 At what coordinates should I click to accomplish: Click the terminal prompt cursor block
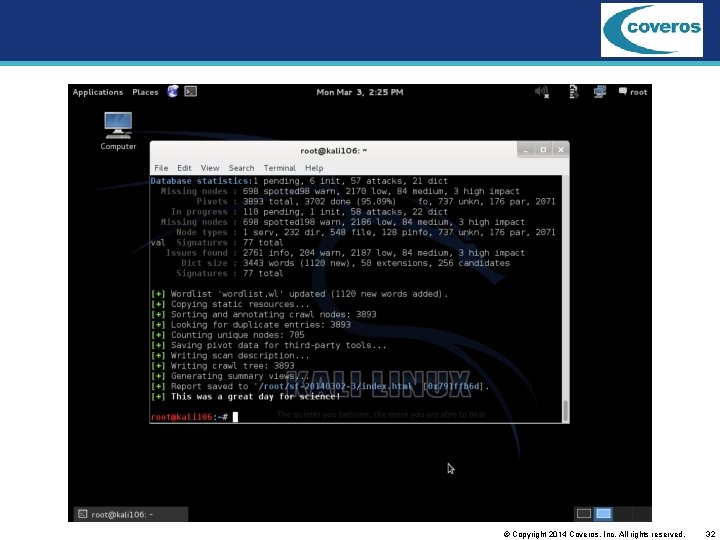235,417
